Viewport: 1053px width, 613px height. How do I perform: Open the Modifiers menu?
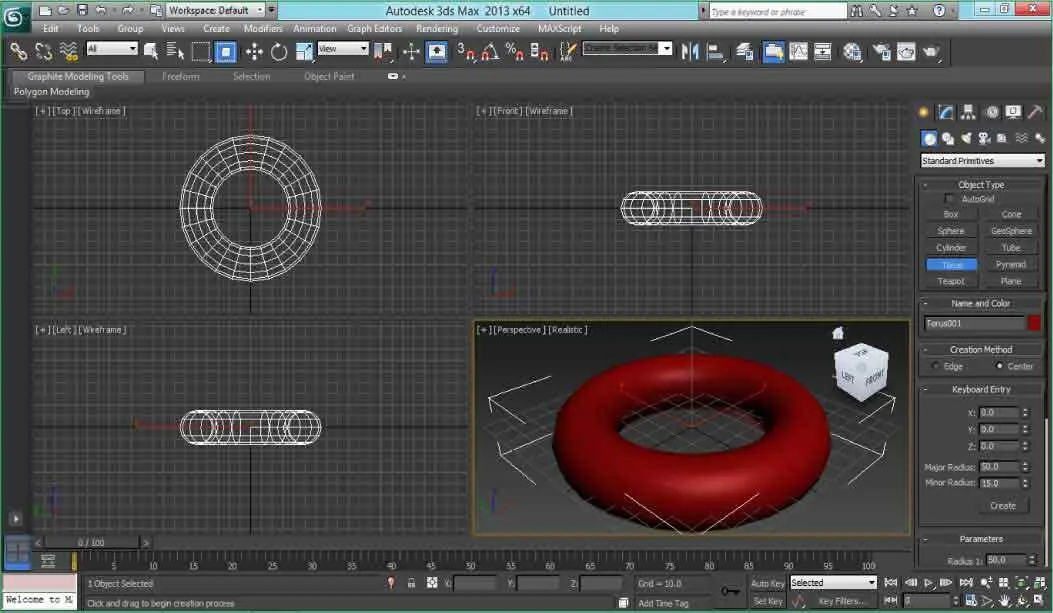tap(263, 29)
